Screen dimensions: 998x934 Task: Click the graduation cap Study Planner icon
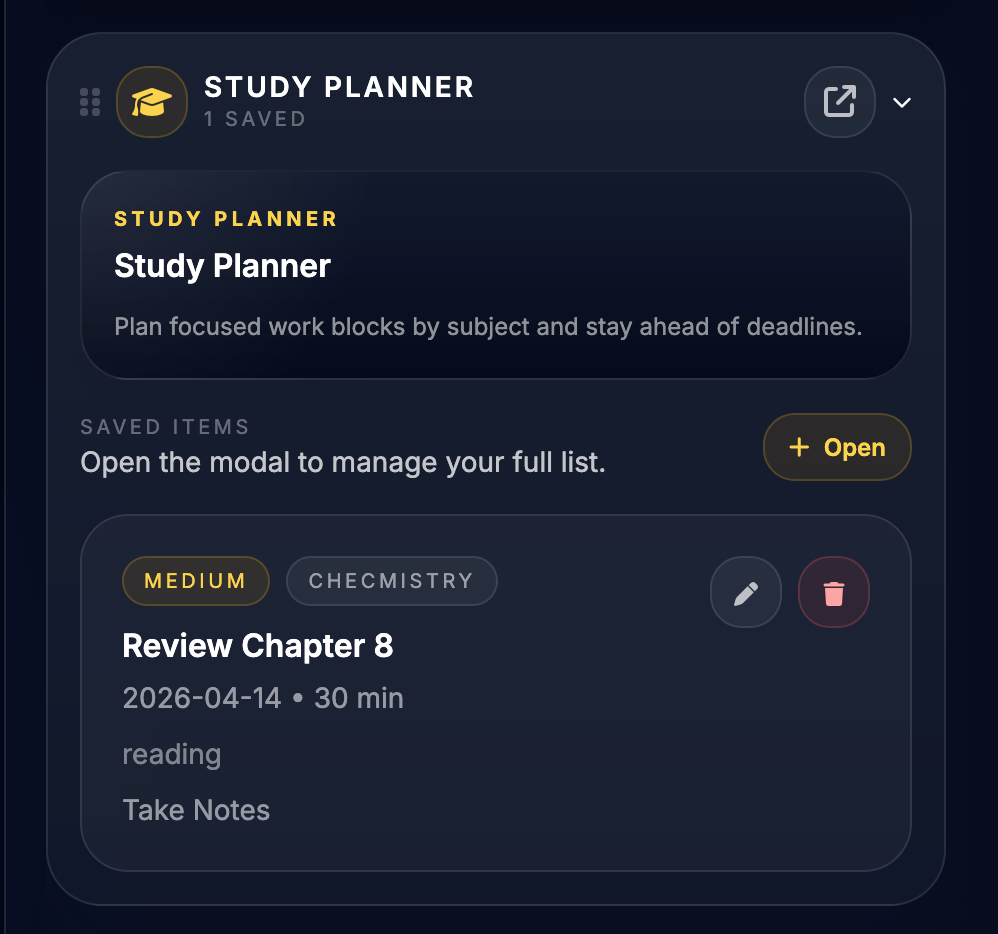pyautogui.click(x=151, y=101)
